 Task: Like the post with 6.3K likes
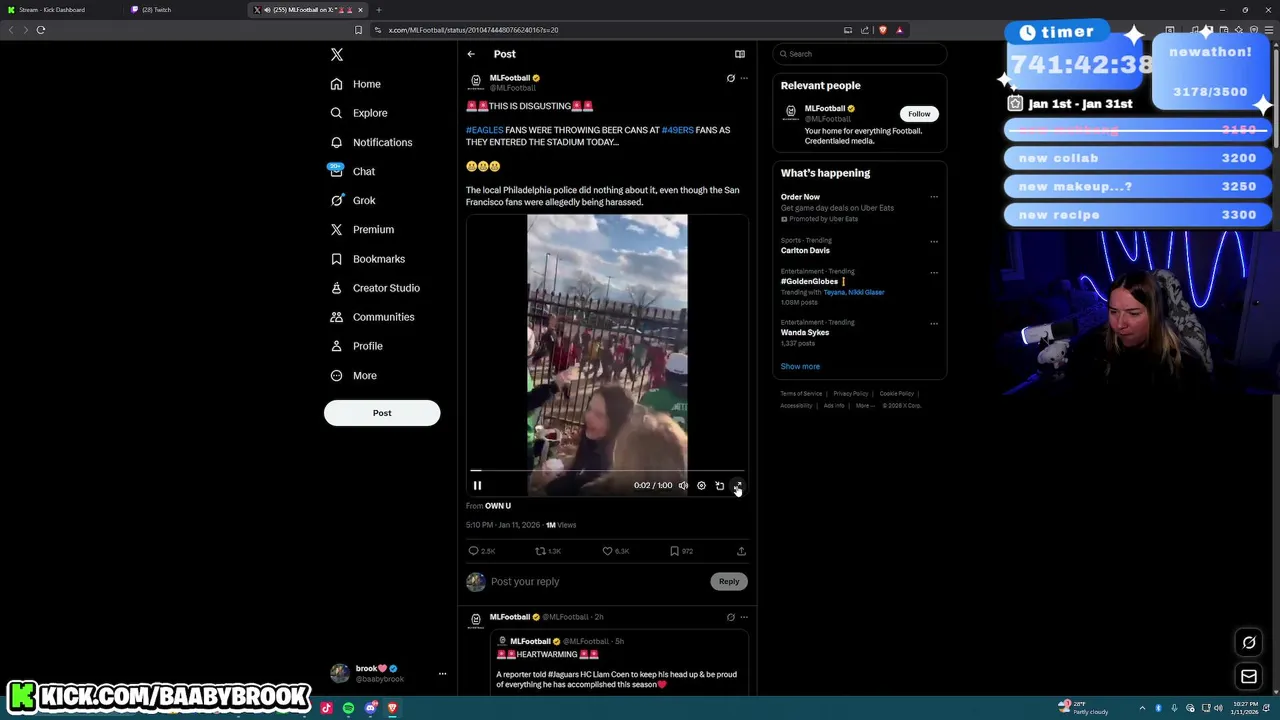(x=607, y=551)
